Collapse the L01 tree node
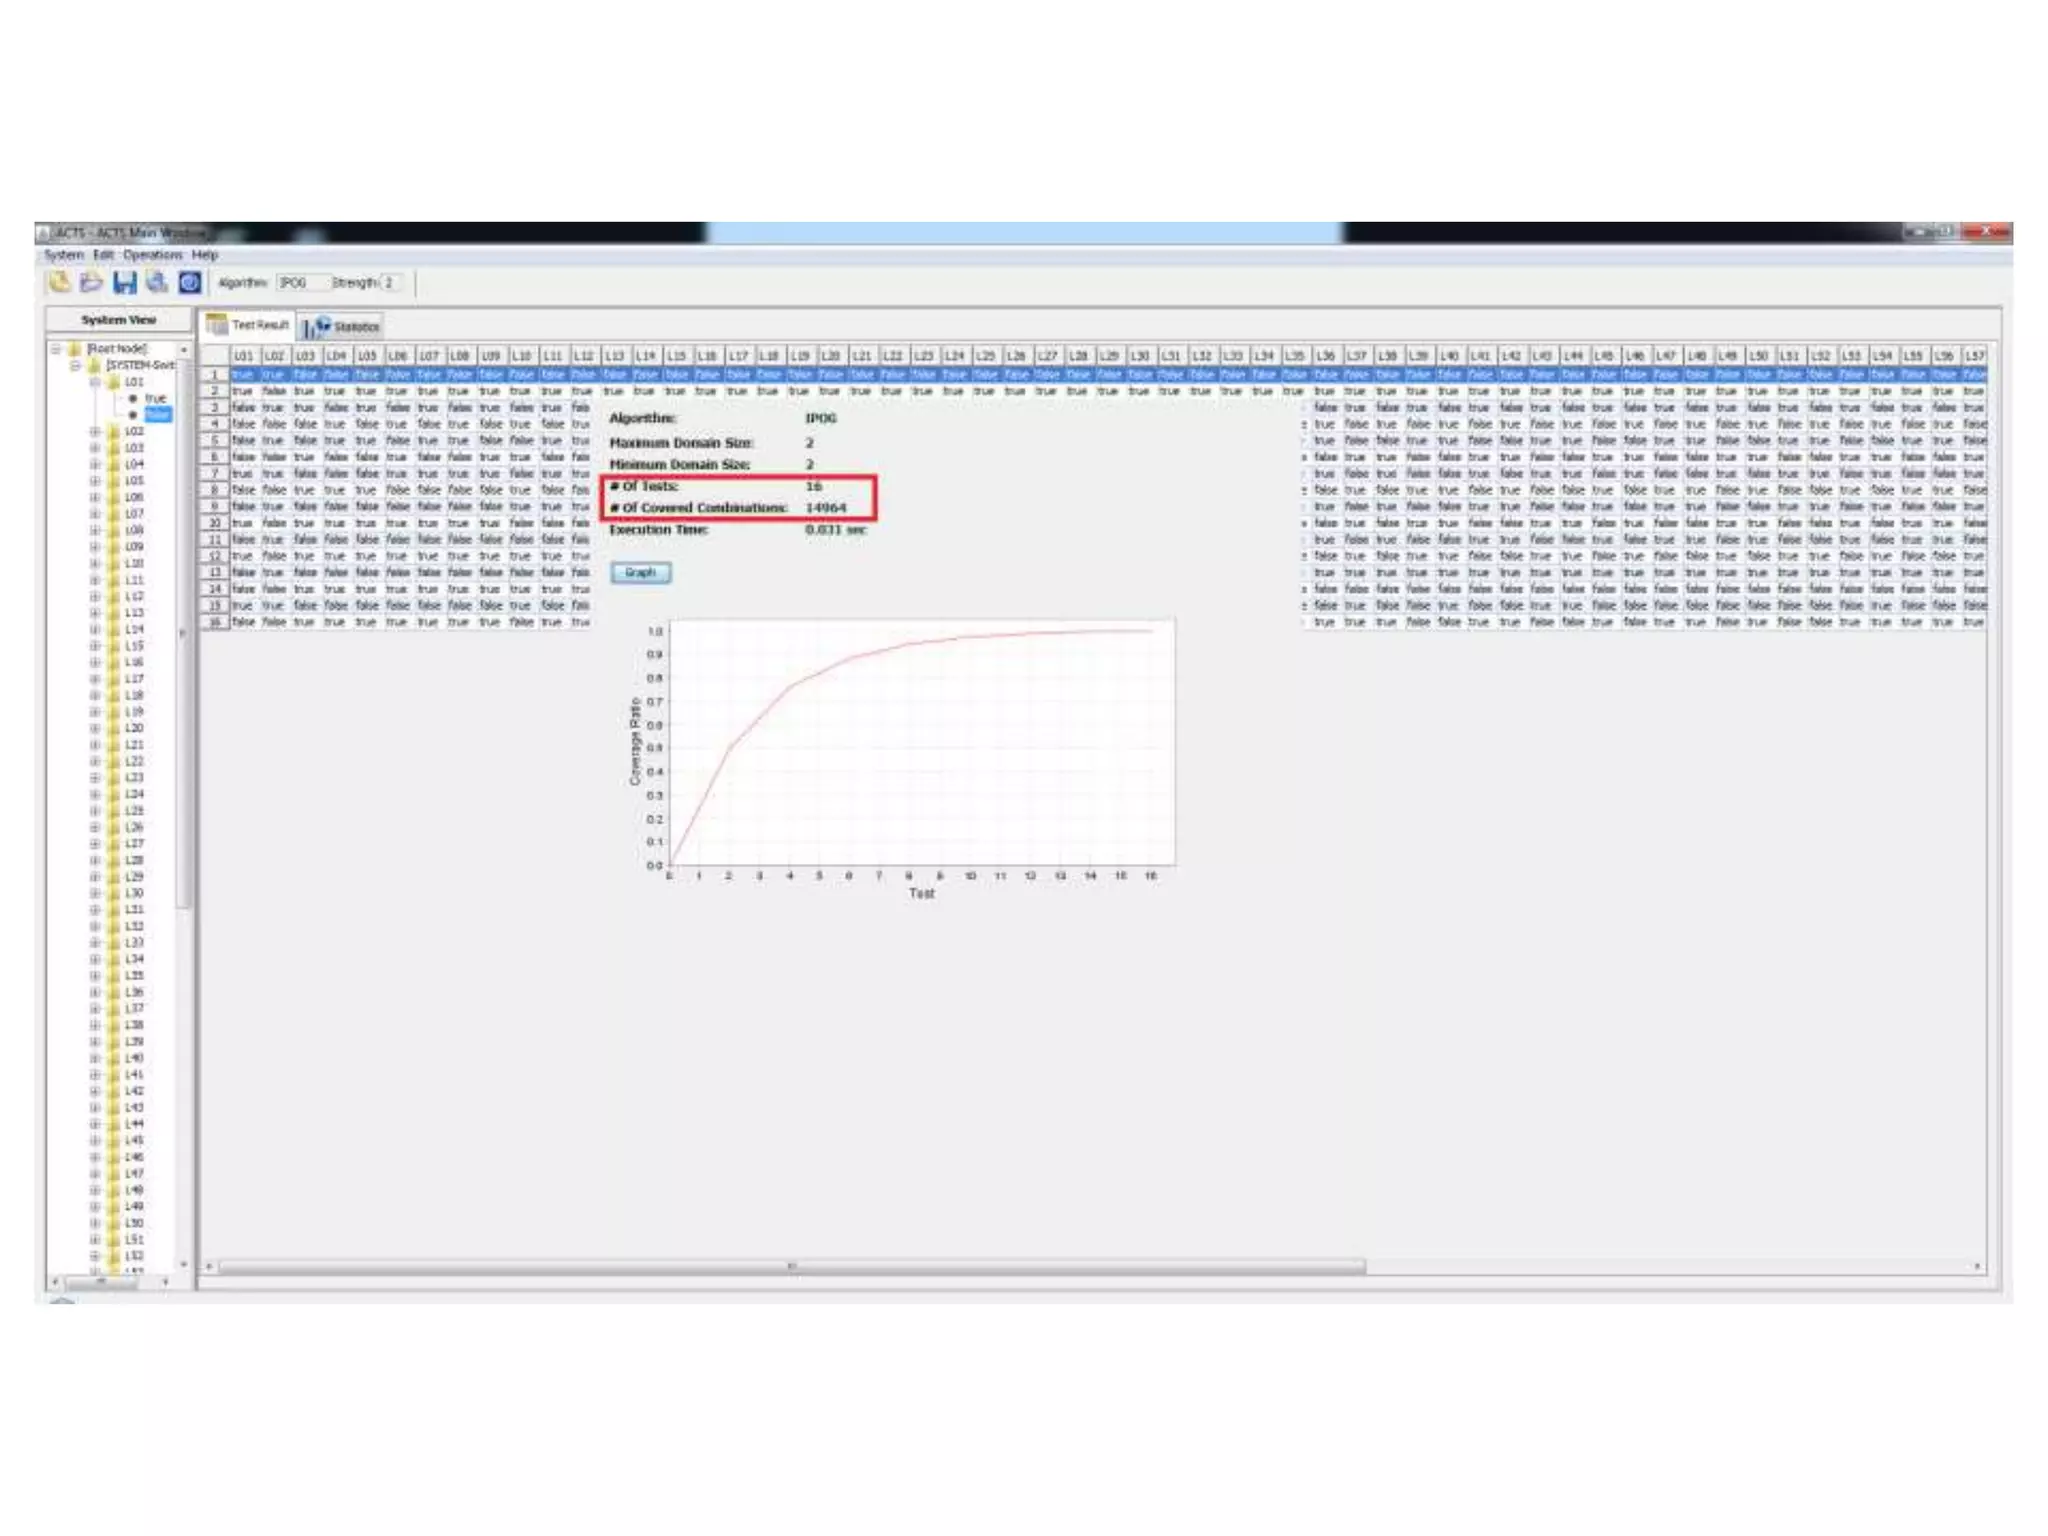 95,382
